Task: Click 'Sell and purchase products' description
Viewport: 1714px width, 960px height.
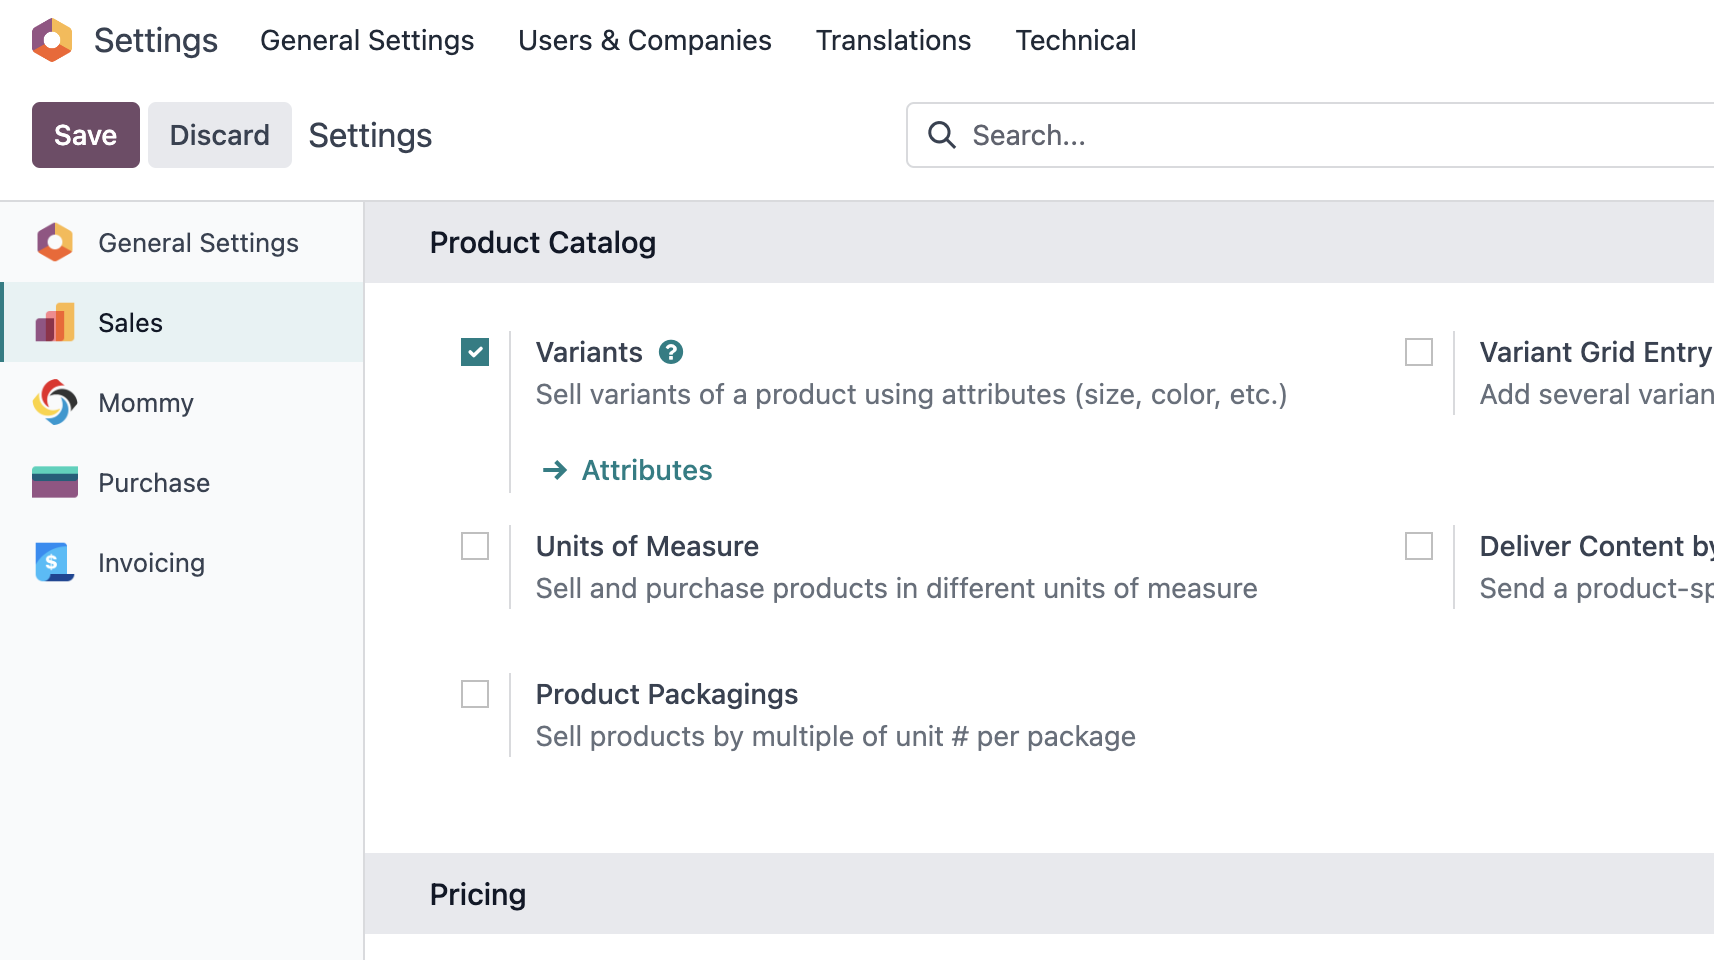Action: 897,588
